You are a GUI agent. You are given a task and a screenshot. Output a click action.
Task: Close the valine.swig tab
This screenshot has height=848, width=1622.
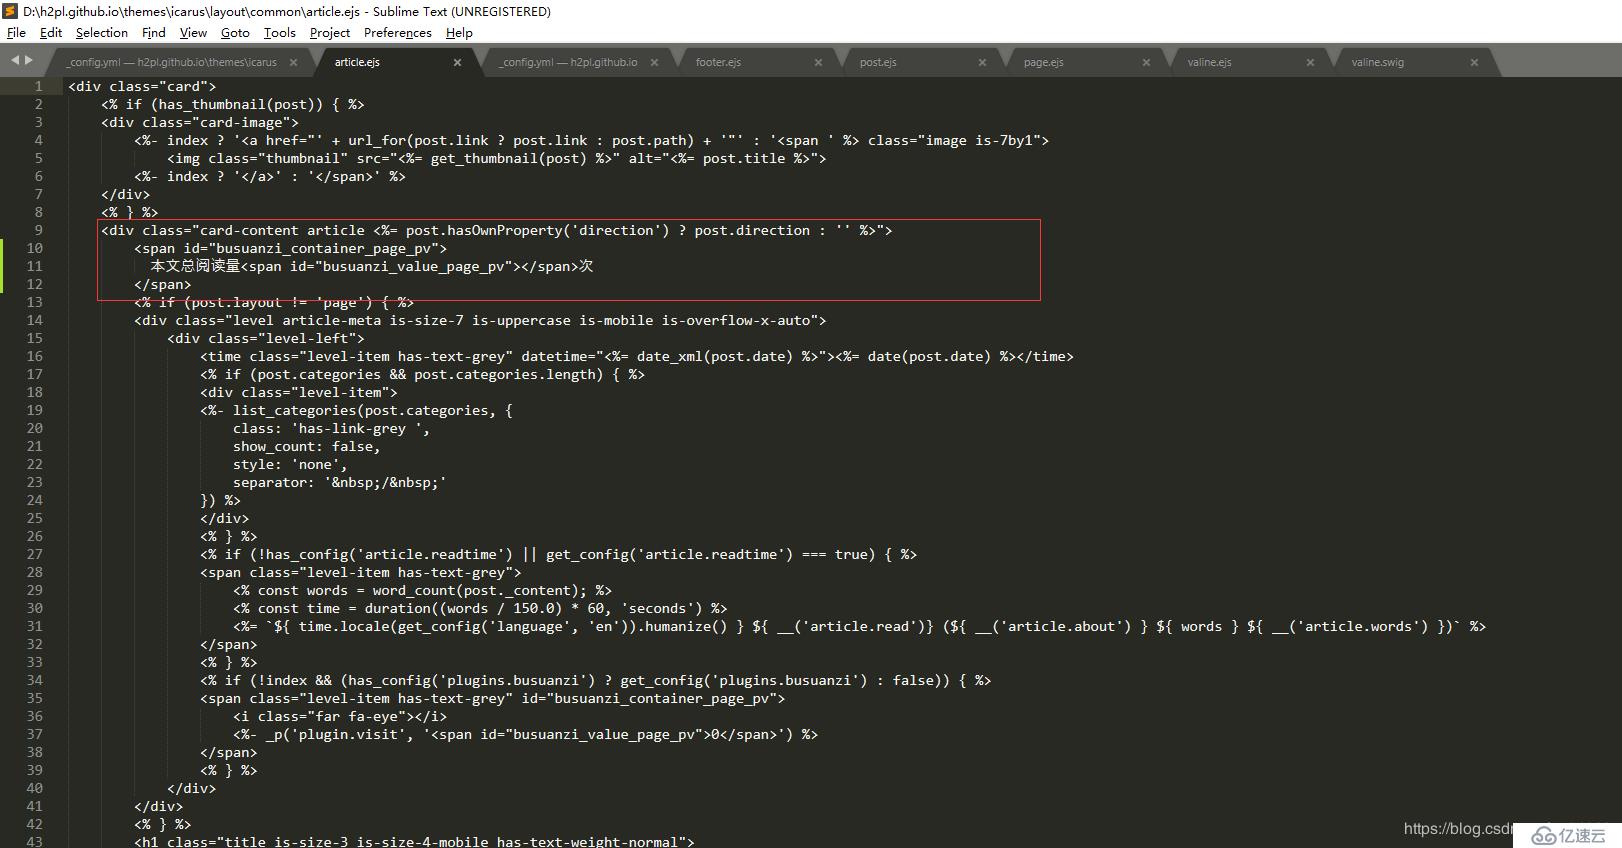coord(1474,62)
